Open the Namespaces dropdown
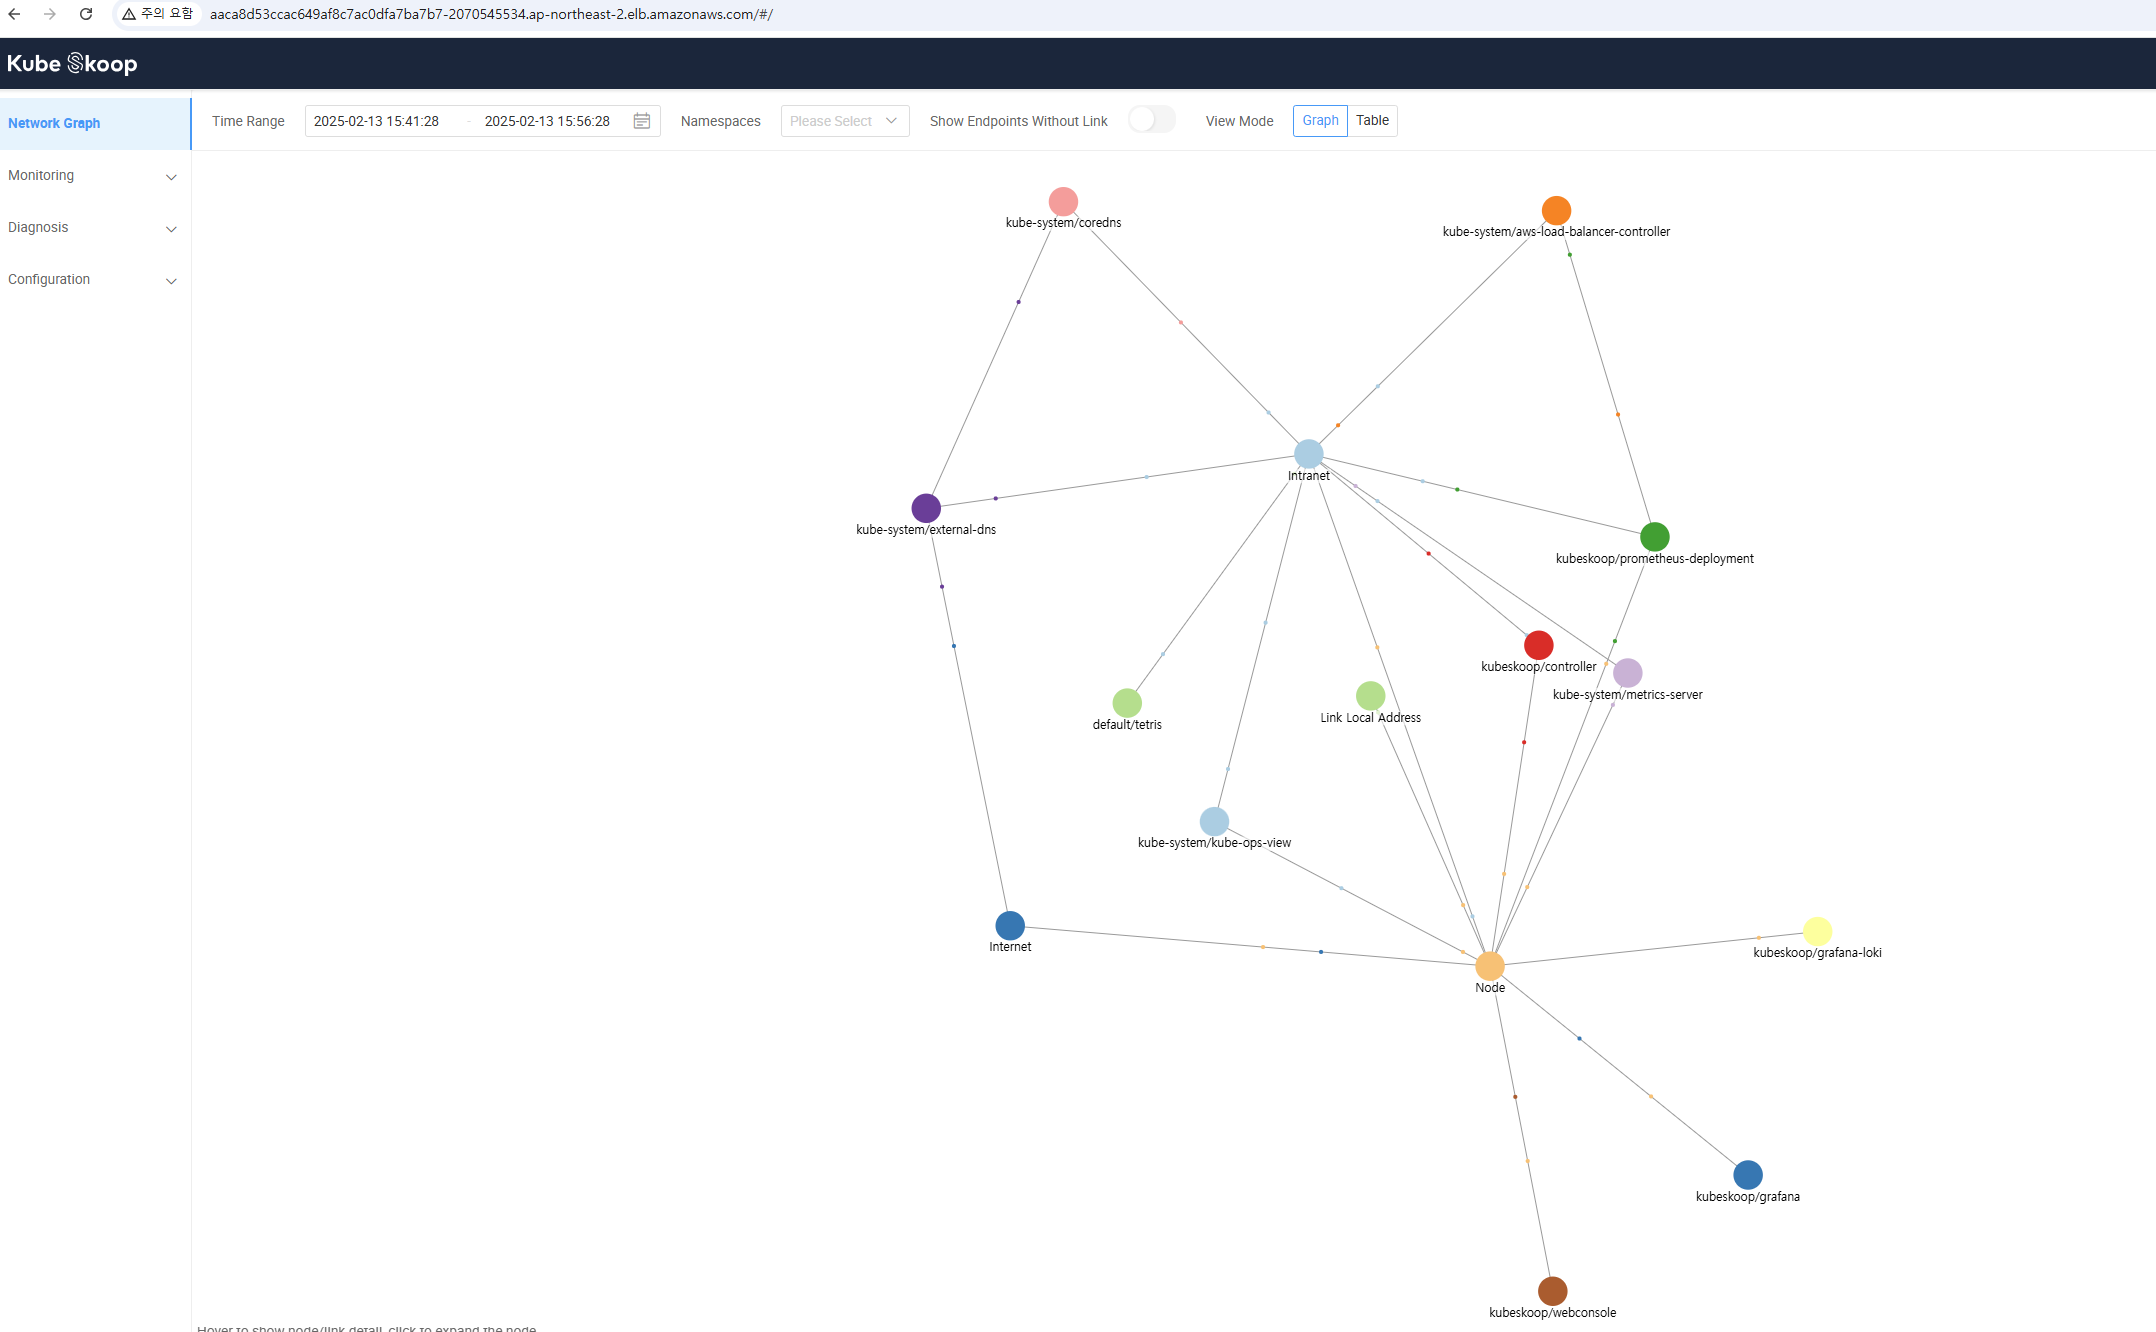 [x=844, y=121]
